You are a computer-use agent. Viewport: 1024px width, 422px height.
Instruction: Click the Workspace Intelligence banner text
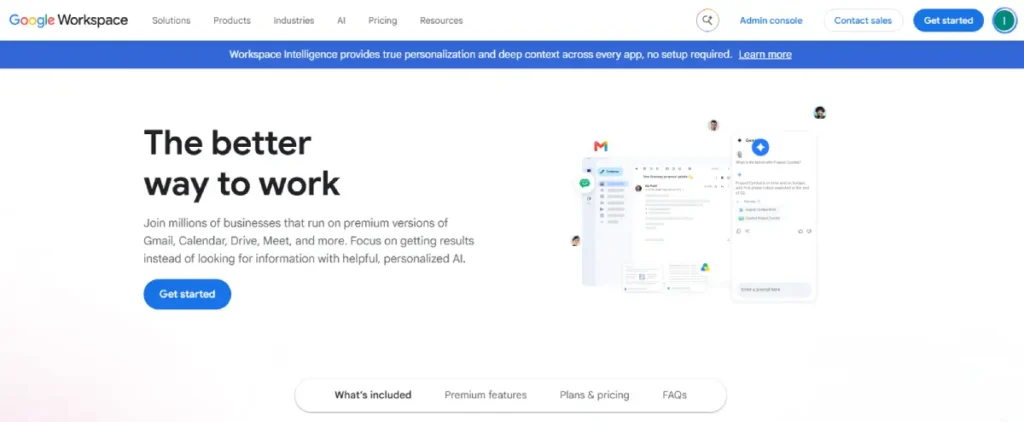pyautogui.click(x=481, y=54)
